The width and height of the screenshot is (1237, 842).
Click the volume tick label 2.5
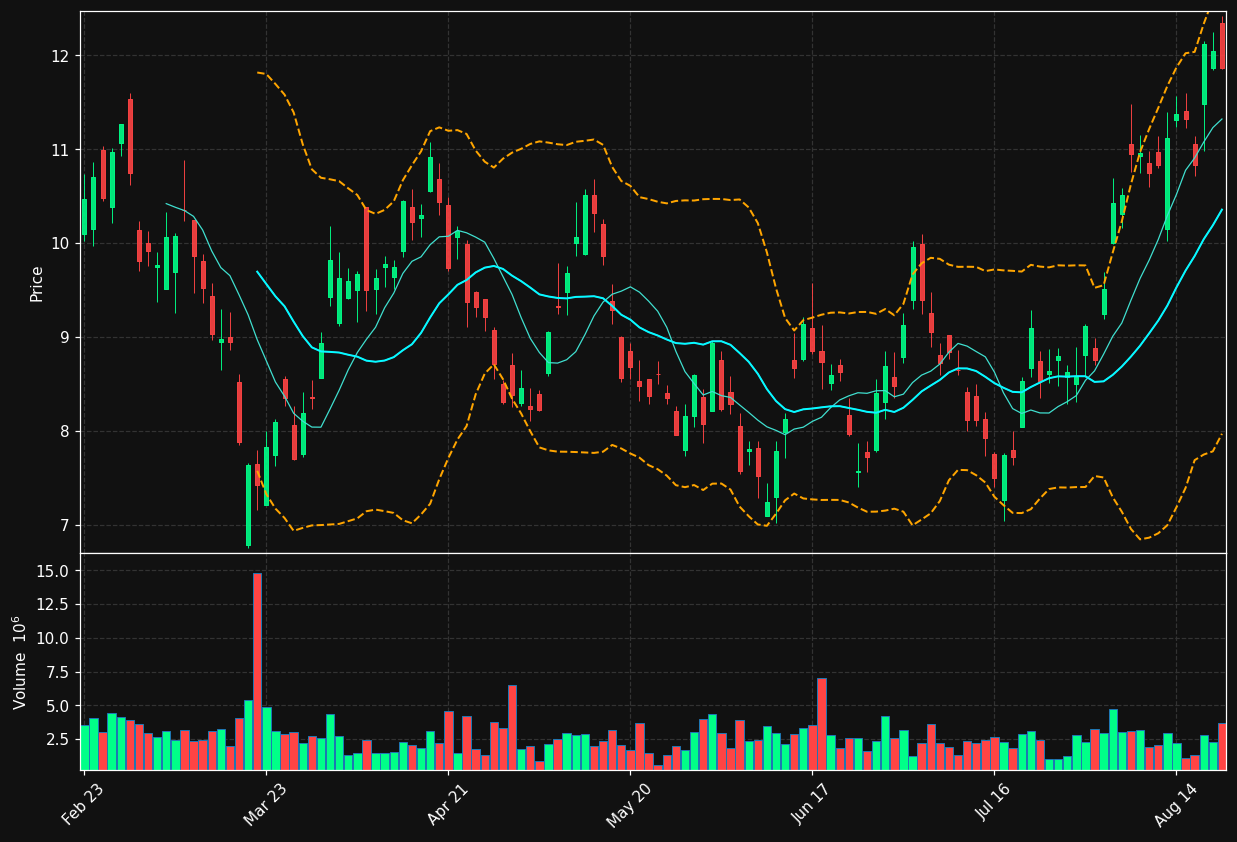pyautogui.click(x=58, y=740)
